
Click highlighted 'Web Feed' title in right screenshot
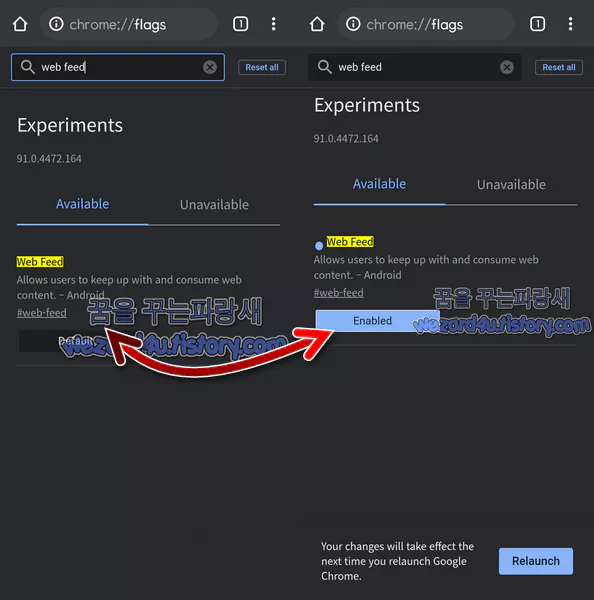click(350, 242)
